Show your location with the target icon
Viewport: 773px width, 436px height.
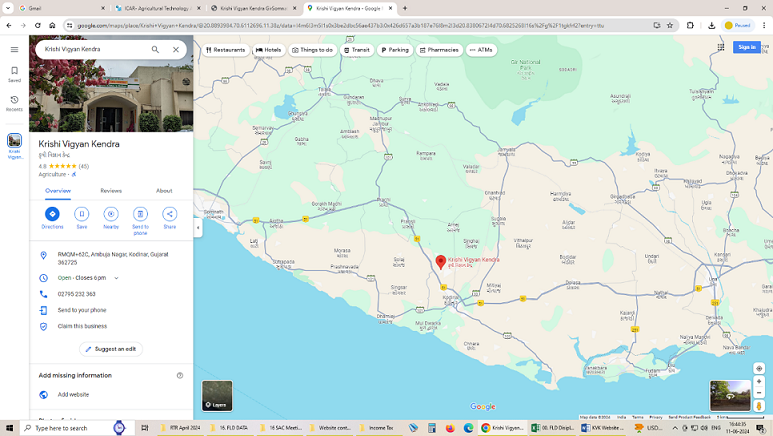759,368
